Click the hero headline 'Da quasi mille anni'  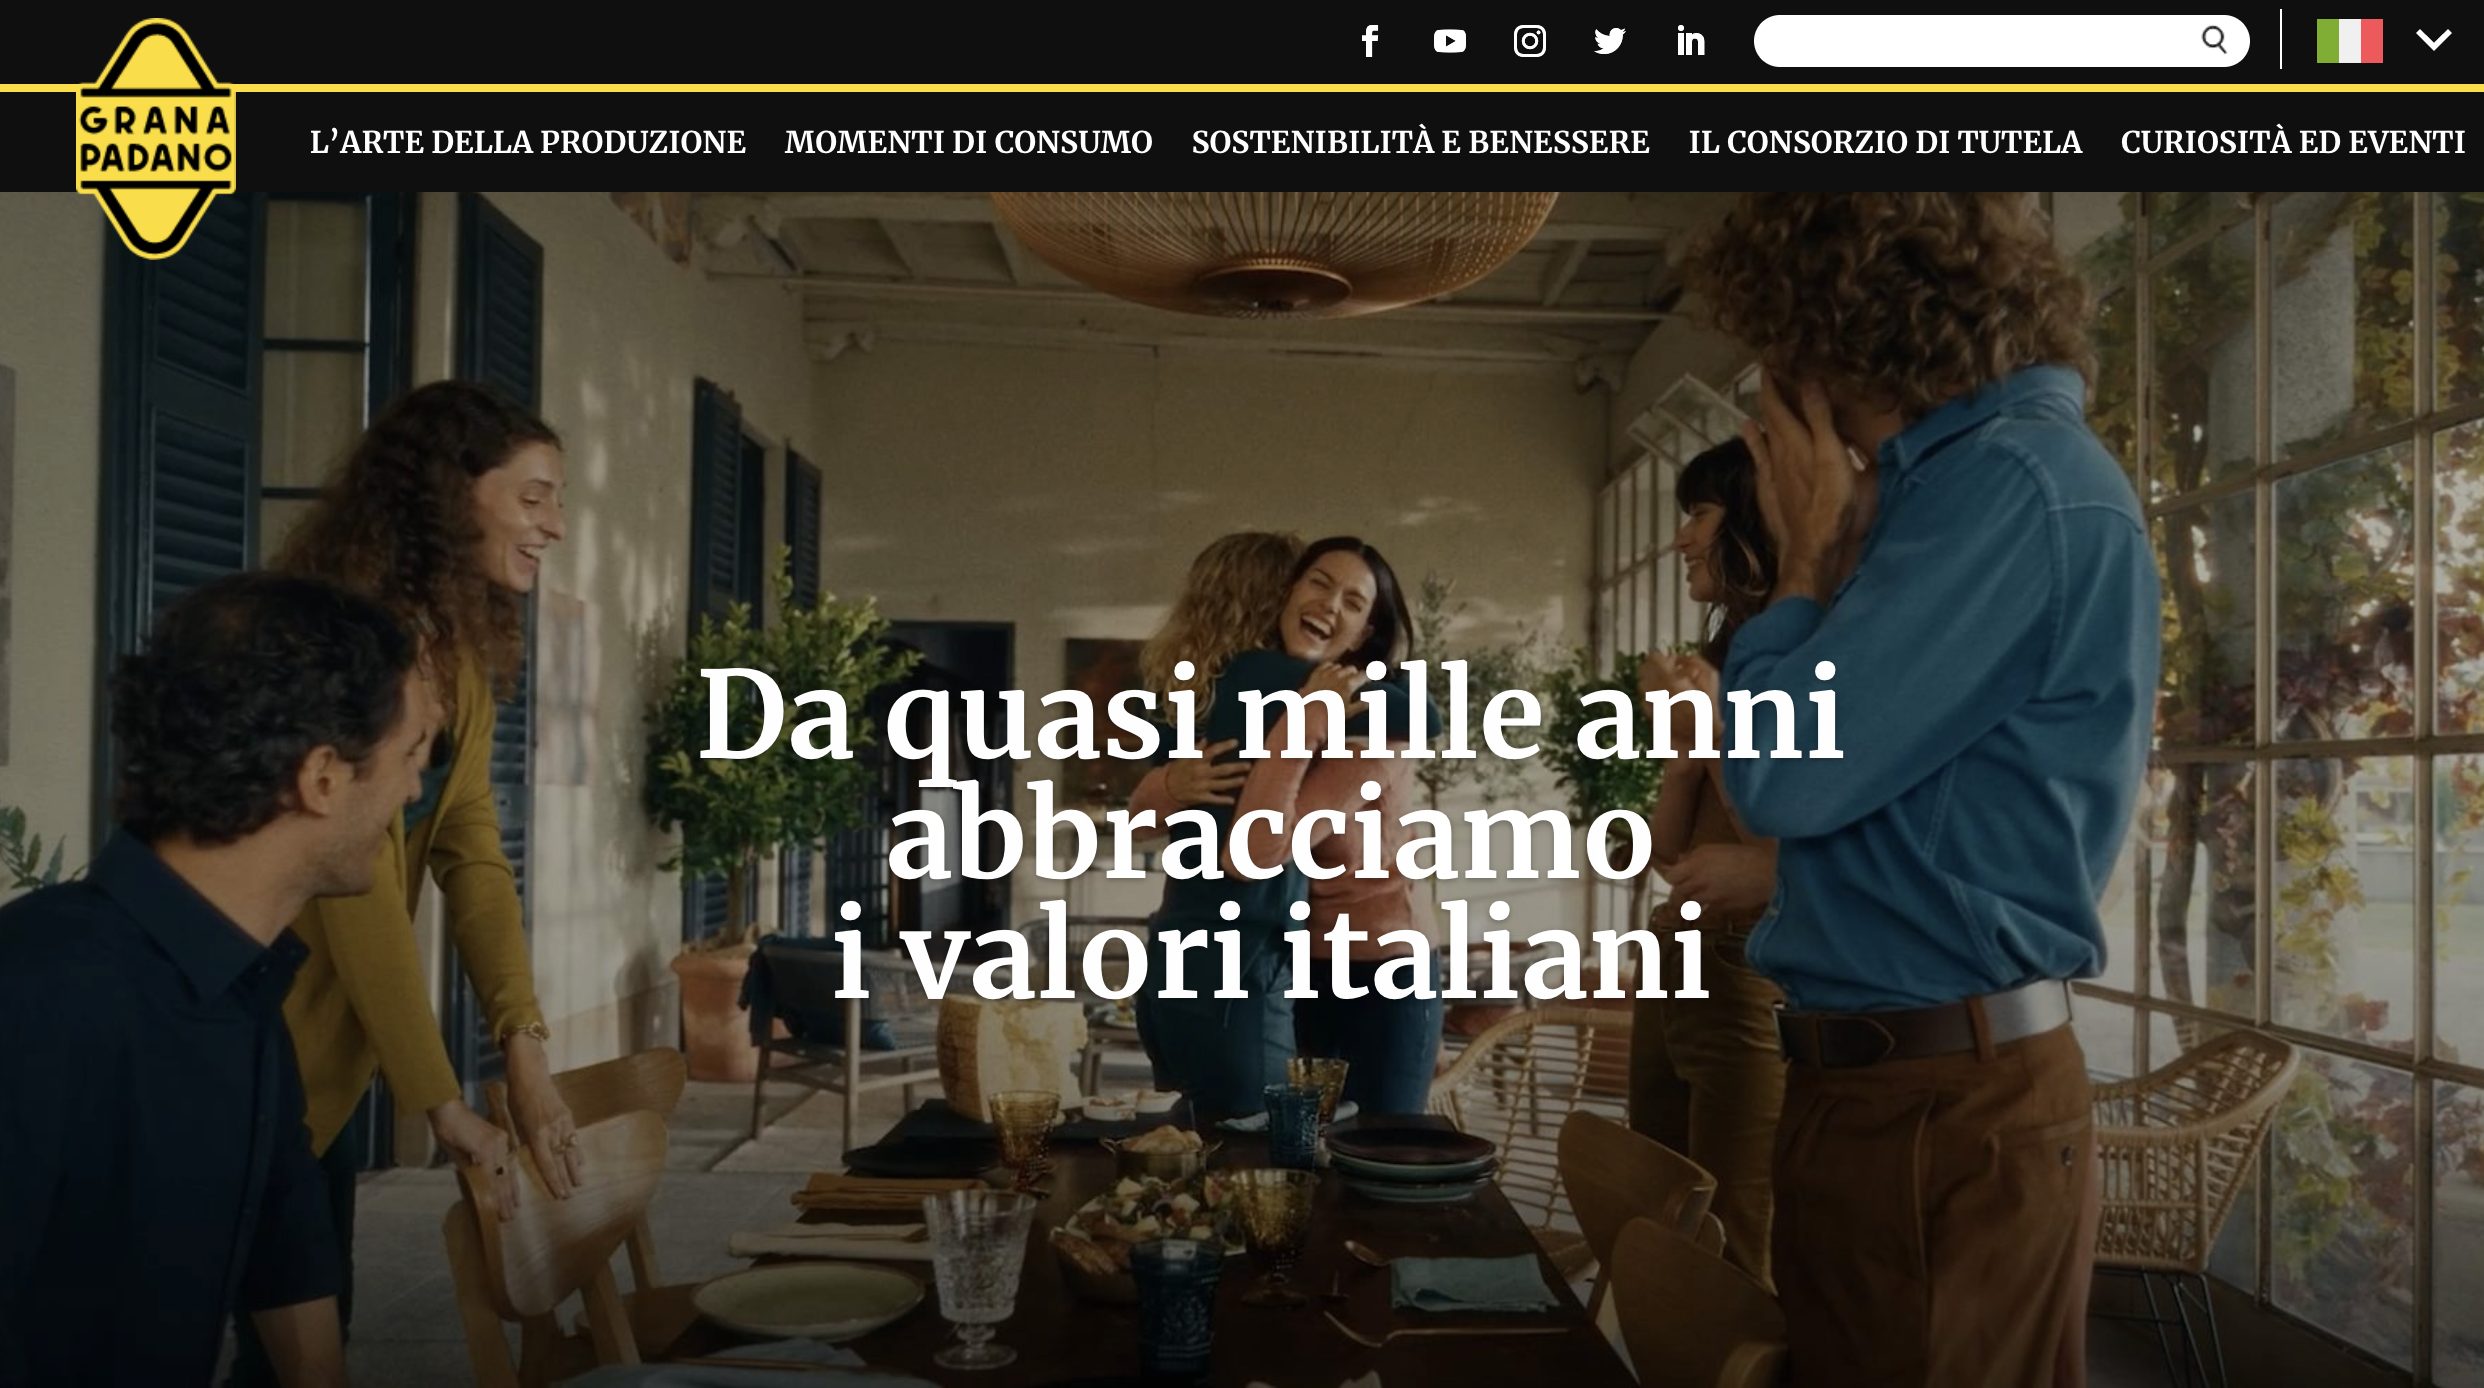coord(1270,715)
